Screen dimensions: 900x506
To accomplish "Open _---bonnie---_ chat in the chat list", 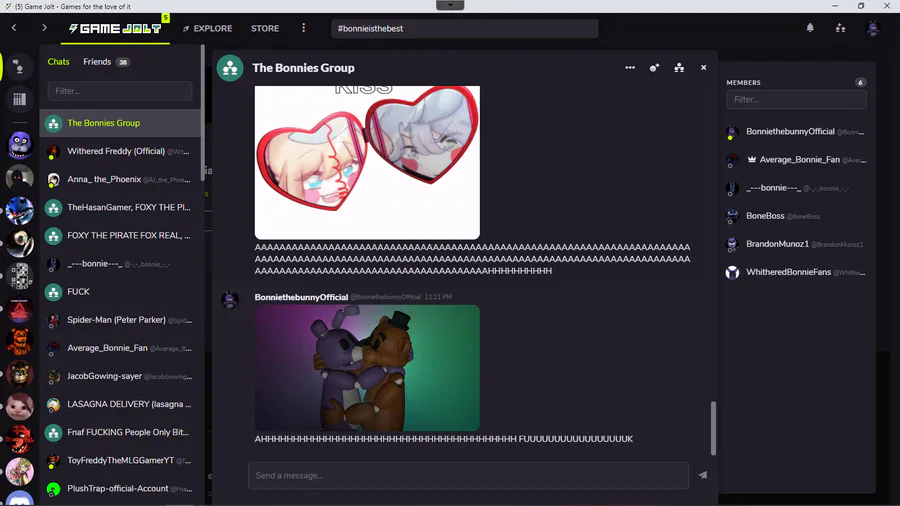I will tap(120, 263).
